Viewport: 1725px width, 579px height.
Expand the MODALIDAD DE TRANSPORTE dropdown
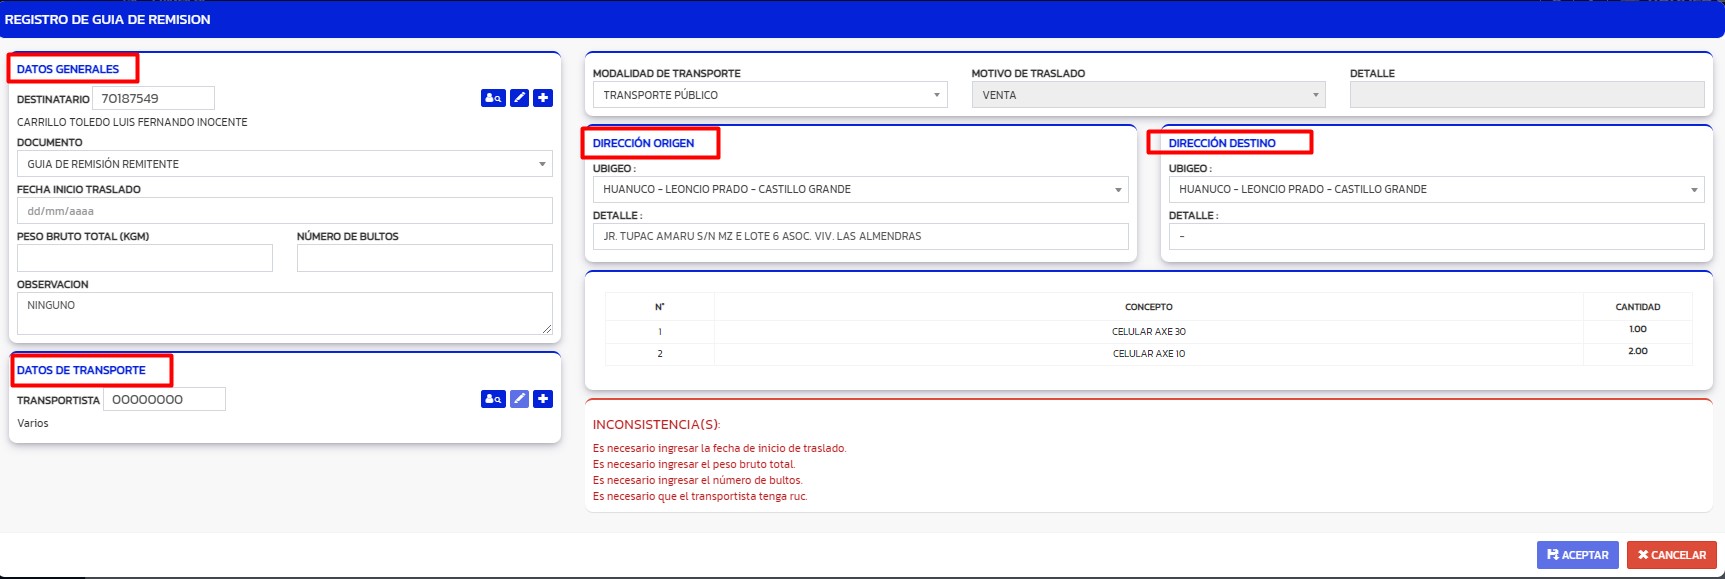[x=770, y=95]
